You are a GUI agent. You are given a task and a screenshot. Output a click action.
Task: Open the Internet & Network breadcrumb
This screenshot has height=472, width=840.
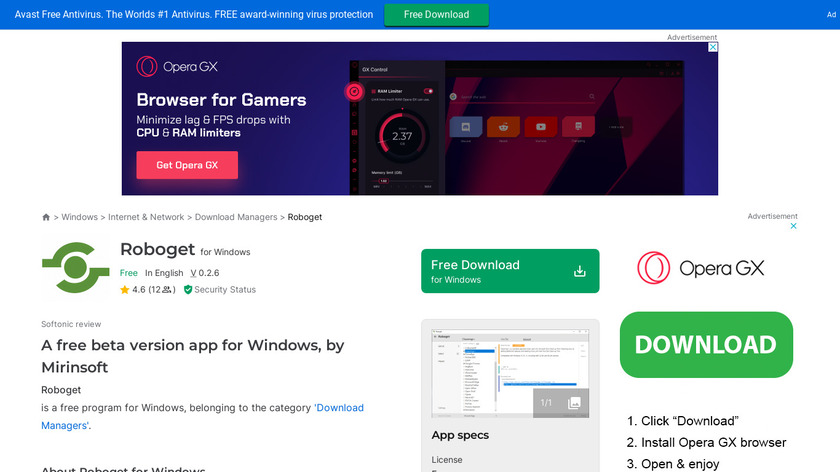click(146, 217)
